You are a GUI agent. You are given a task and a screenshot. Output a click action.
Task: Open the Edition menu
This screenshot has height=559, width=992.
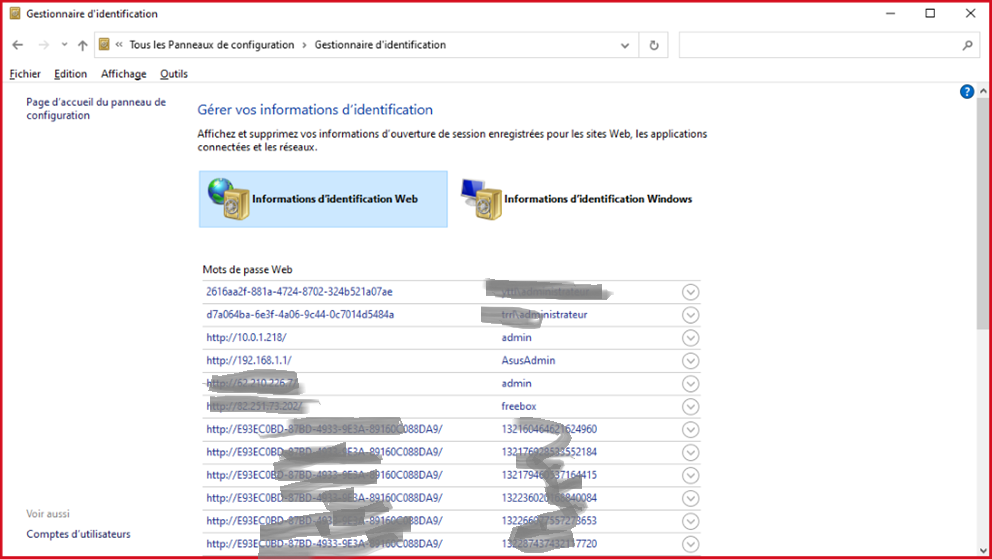pos(70,74)
